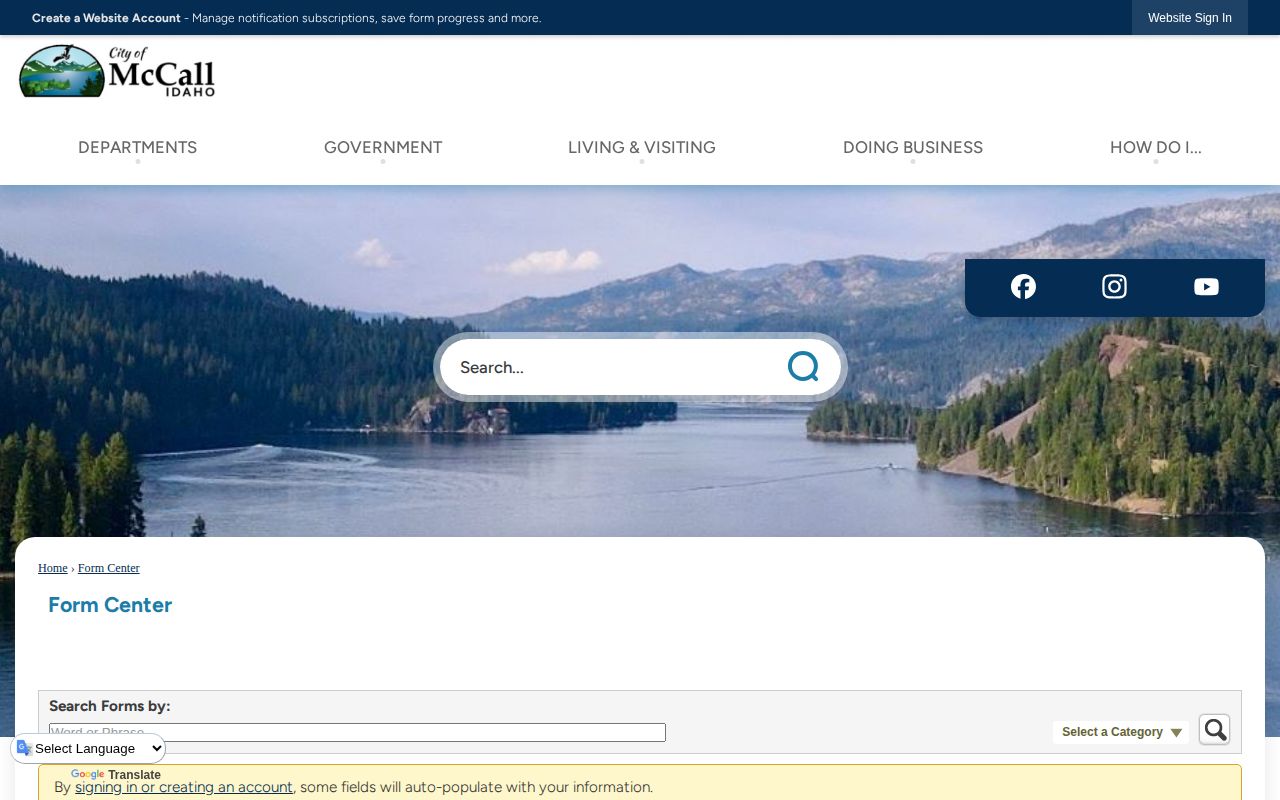The image size is (1280, 800).
Task: Click the Website Sign In button
Action: [x=1190, y=18]
